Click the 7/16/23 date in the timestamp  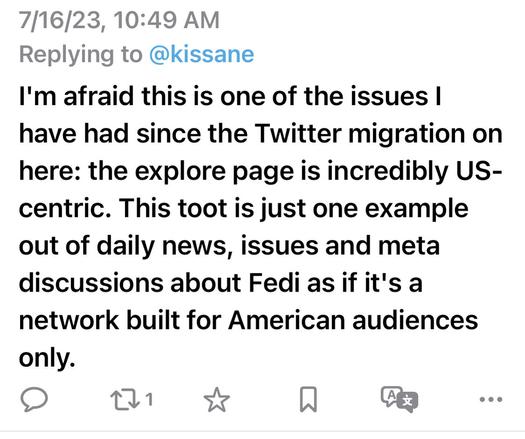click(x=60, y=20)
